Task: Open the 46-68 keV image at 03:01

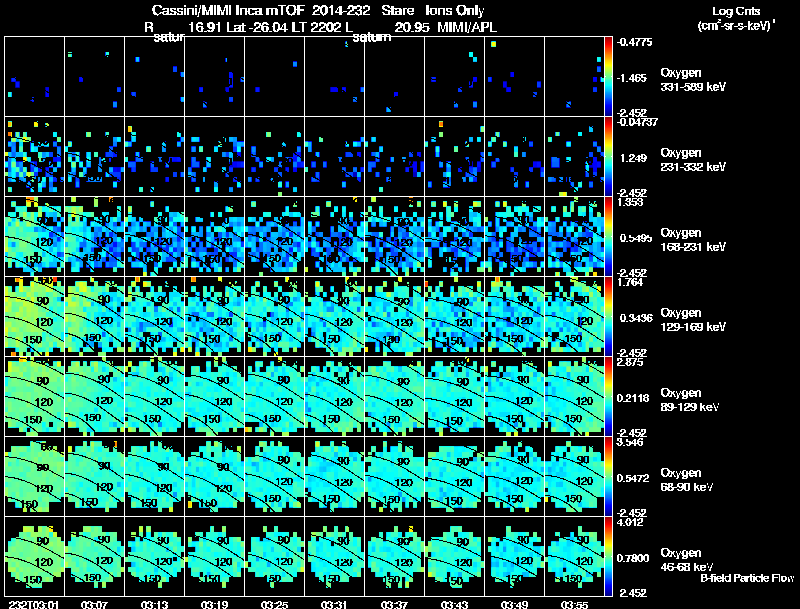Action: pos(34,556)
